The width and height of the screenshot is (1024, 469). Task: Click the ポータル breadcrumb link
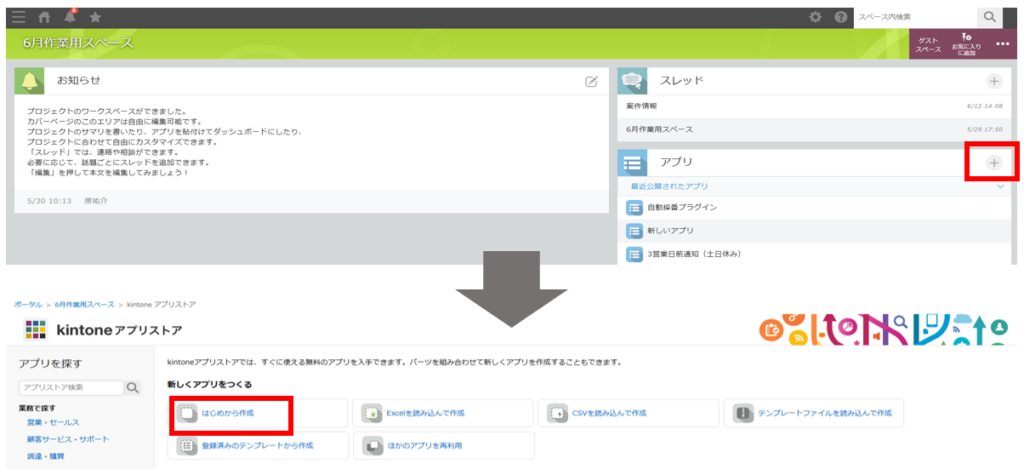(27, 304)
